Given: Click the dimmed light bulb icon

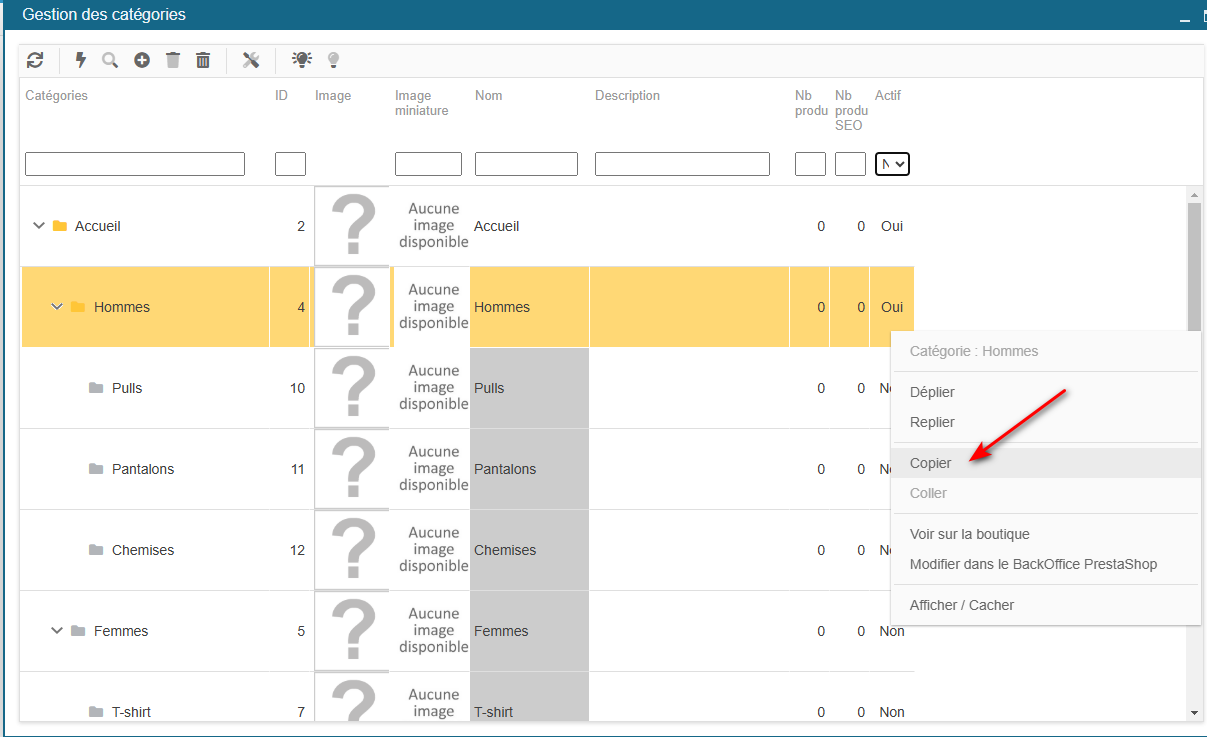Looking at the screenshot, I should click(333, 61).
